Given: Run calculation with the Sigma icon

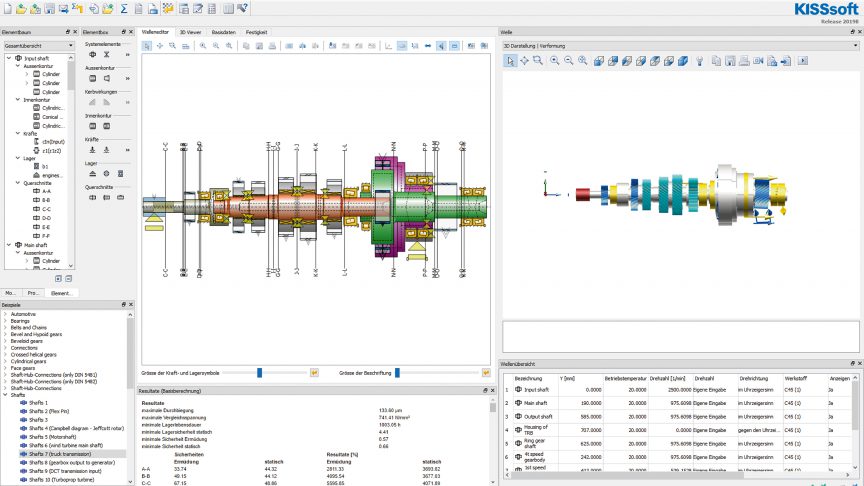Looking at the screenshot, I should (x=124, y=8).
